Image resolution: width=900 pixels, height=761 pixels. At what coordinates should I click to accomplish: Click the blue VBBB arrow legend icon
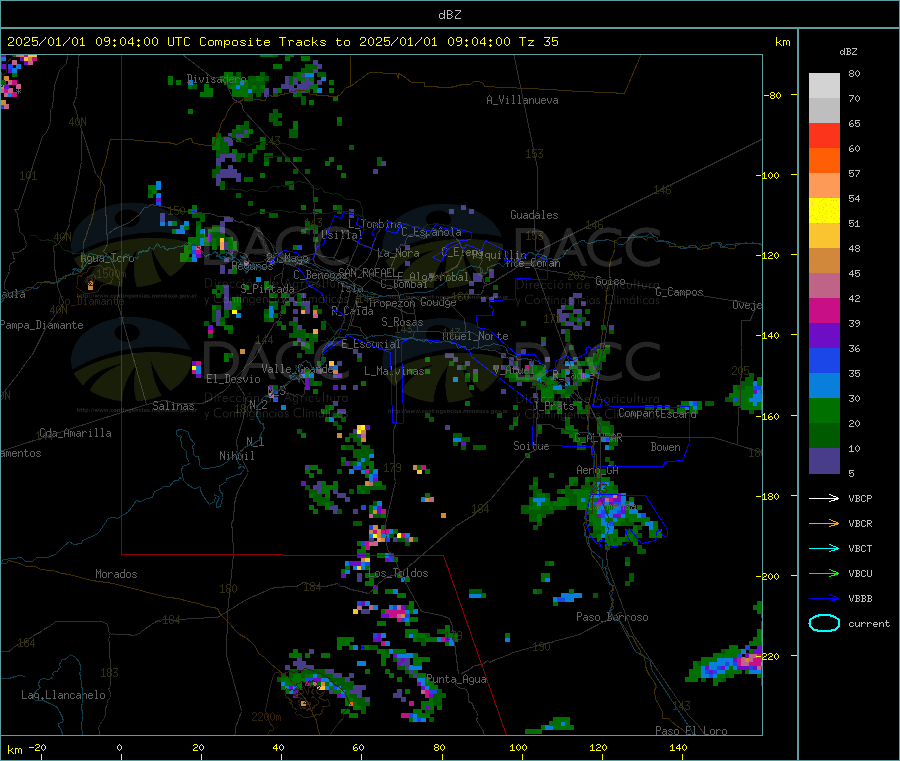coord(824,599)
